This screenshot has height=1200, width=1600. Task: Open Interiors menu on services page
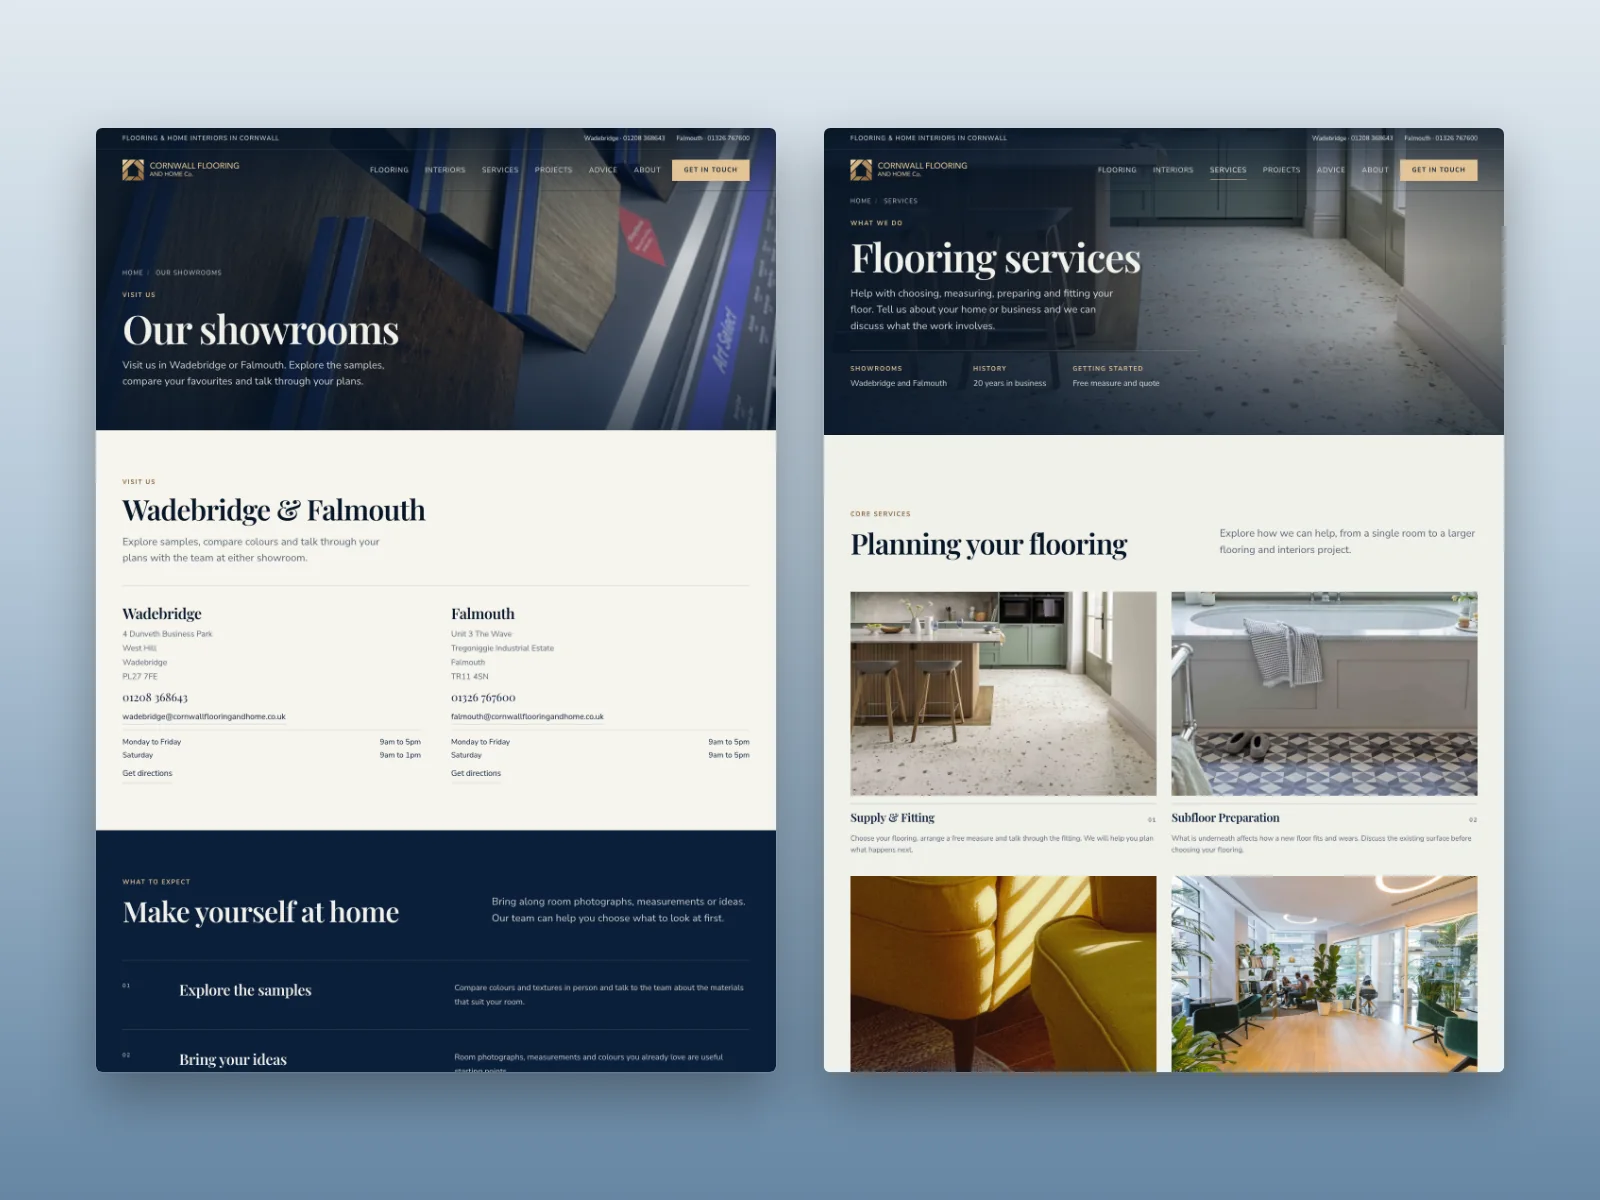pyautogui.click(x=1173, y=170)
